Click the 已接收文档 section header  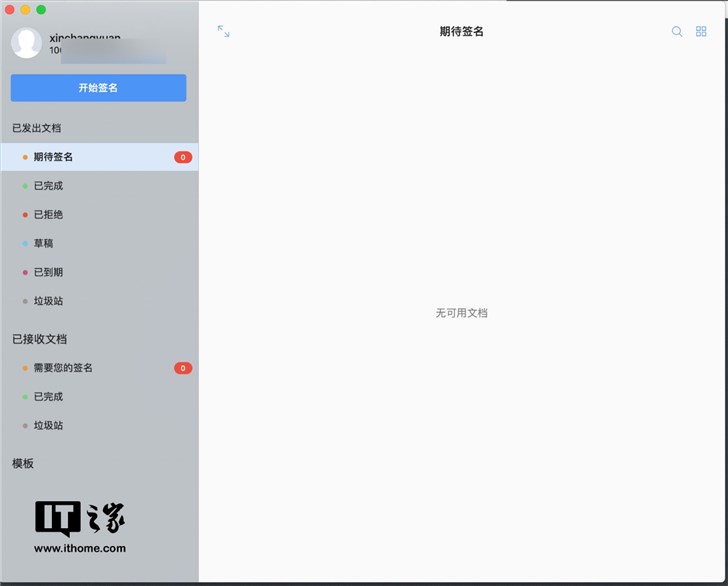39,339
